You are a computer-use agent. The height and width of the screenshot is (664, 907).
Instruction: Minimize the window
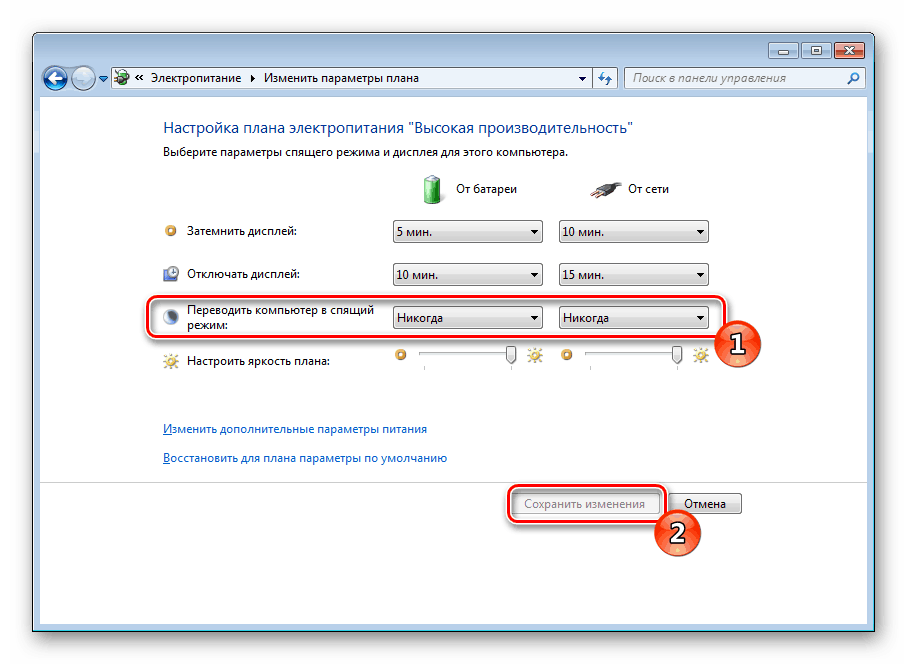pos(783,51)
